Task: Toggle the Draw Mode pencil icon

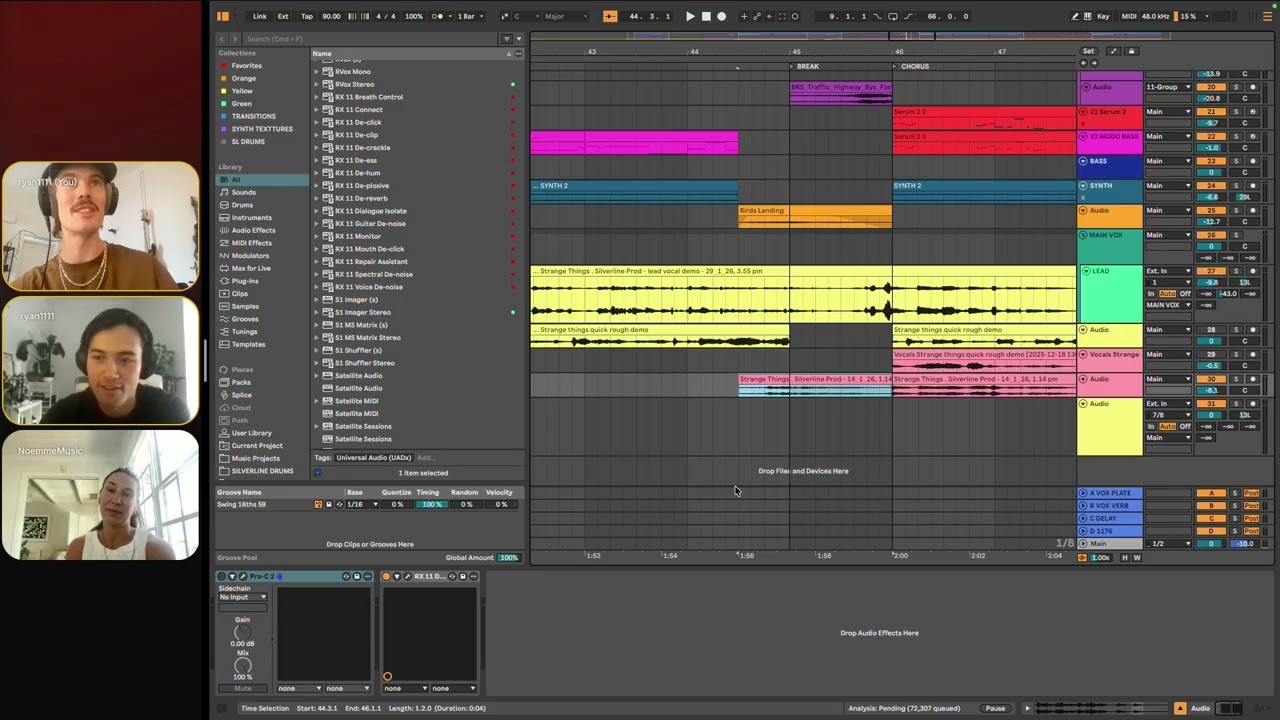Action: coord(1075,16)
